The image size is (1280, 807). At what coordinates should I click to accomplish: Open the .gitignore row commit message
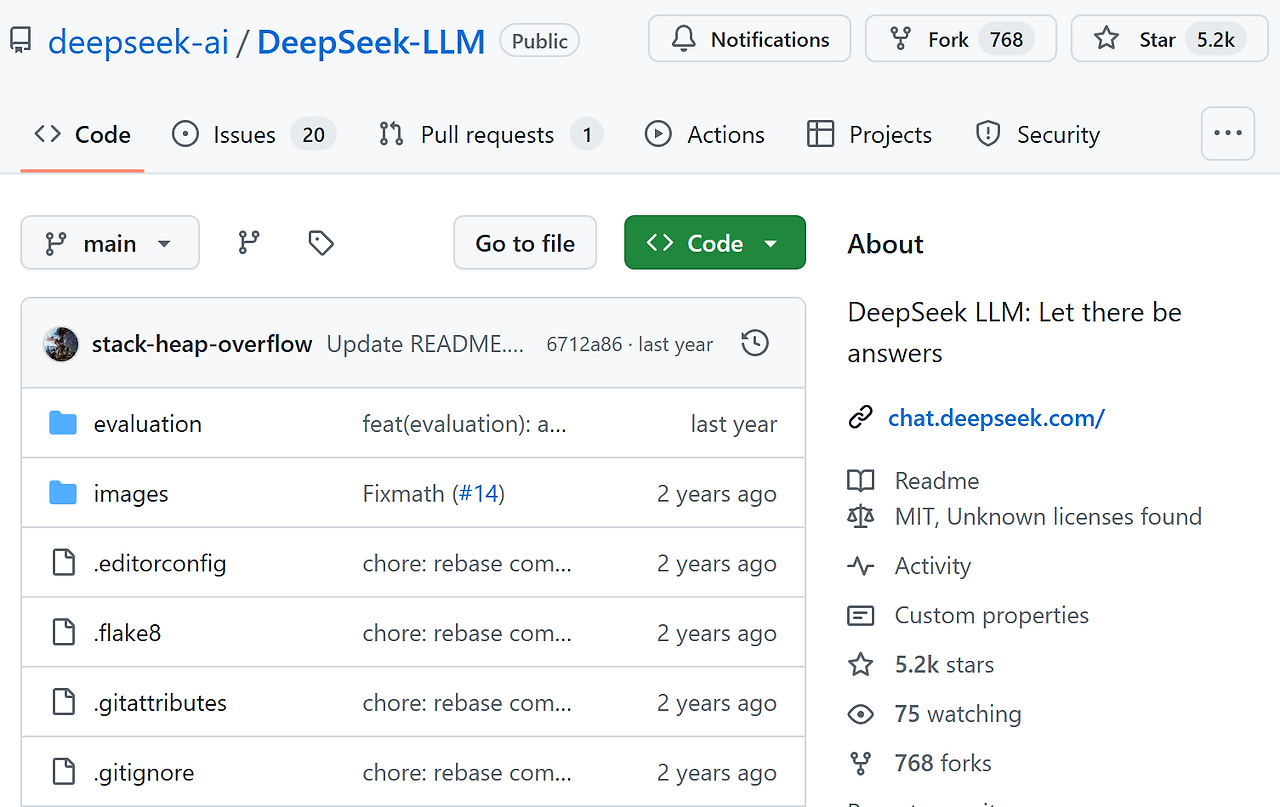tap(467, 773)
